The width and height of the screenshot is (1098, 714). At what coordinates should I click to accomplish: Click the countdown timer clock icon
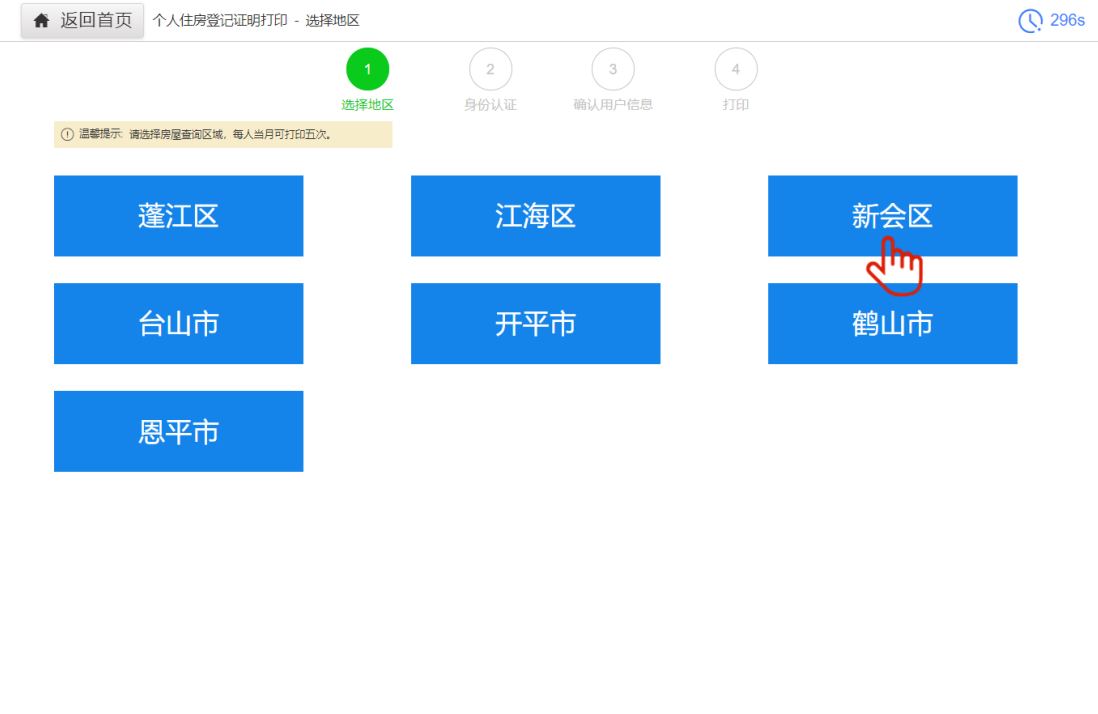tap(1030, 19)
